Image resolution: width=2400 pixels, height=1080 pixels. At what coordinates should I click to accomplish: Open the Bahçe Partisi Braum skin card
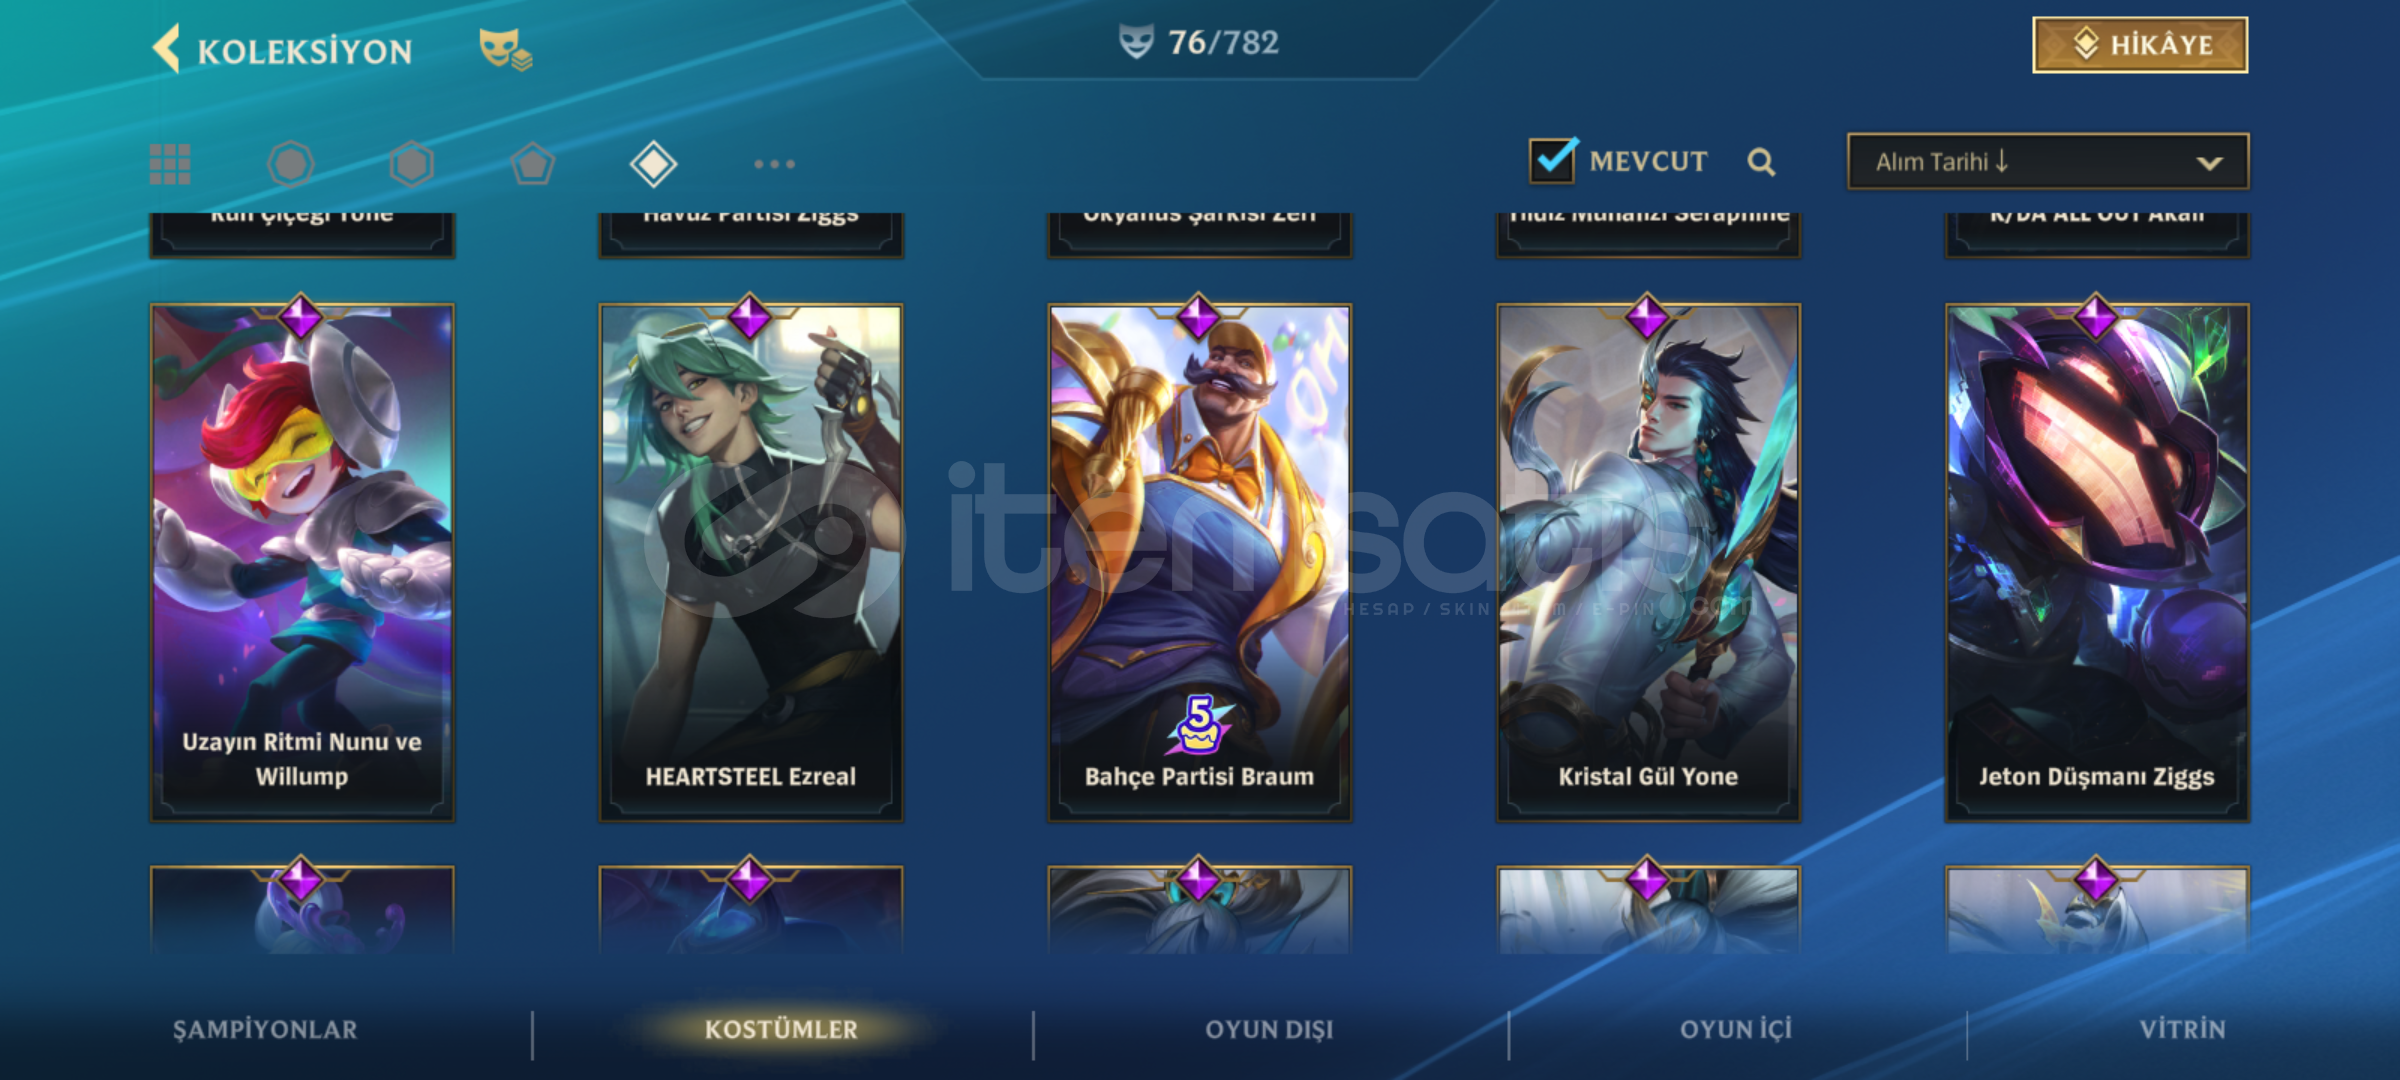point(1200,562)
